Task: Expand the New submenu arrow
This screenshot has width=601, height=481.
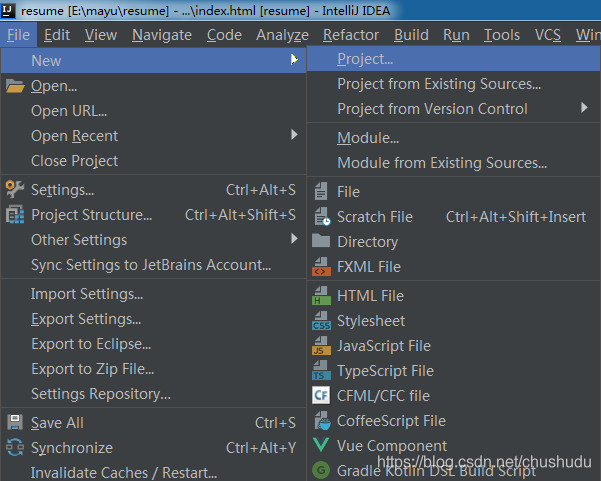Action: (294, 59)
